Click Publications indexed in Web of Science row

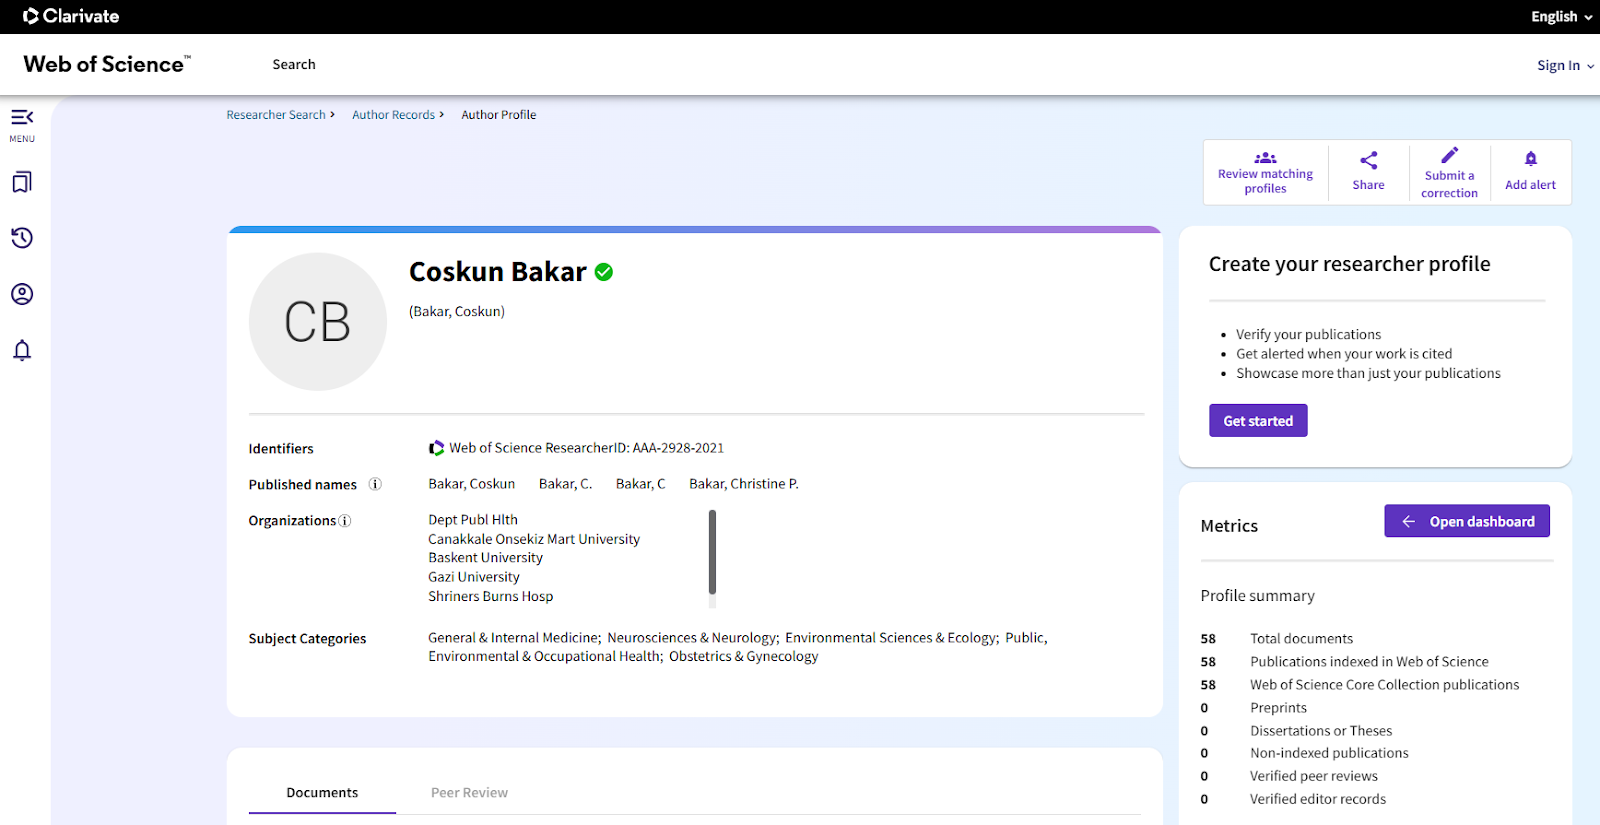[x=1345, y=662]
